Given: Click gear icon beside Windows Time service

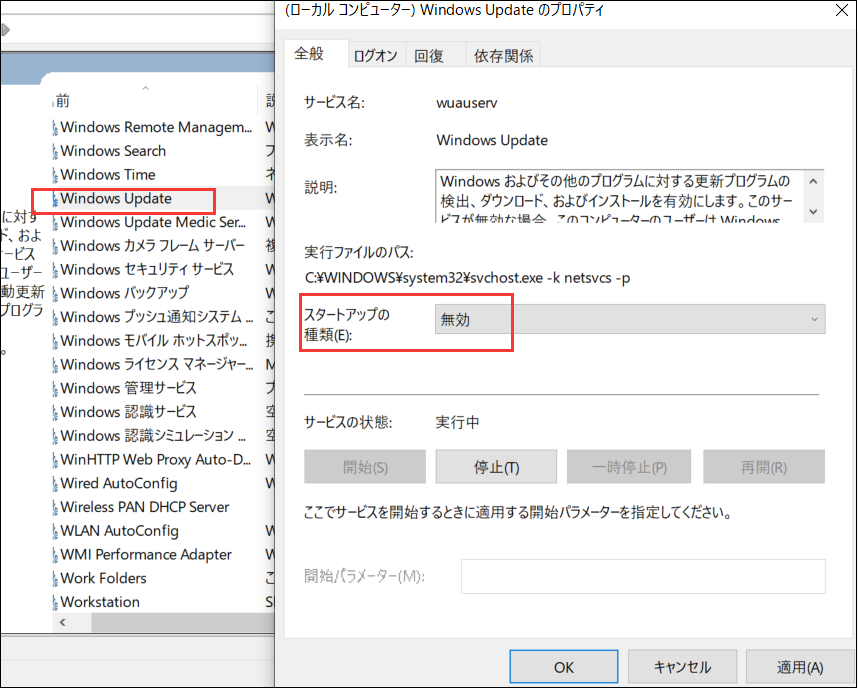Looking at the screenshot, I should [x=55, y=175].
